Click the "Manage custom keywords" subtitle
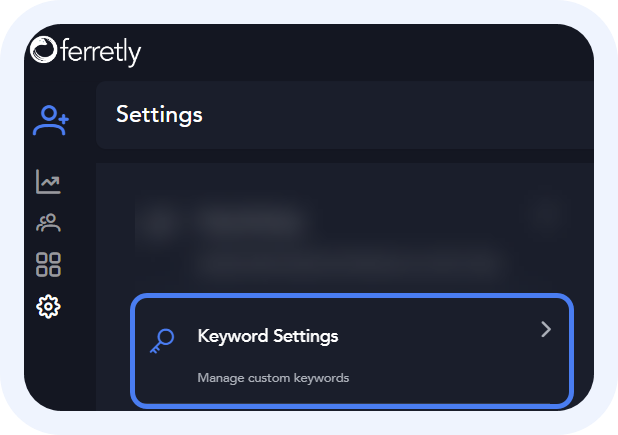 [x=273, y=378]
